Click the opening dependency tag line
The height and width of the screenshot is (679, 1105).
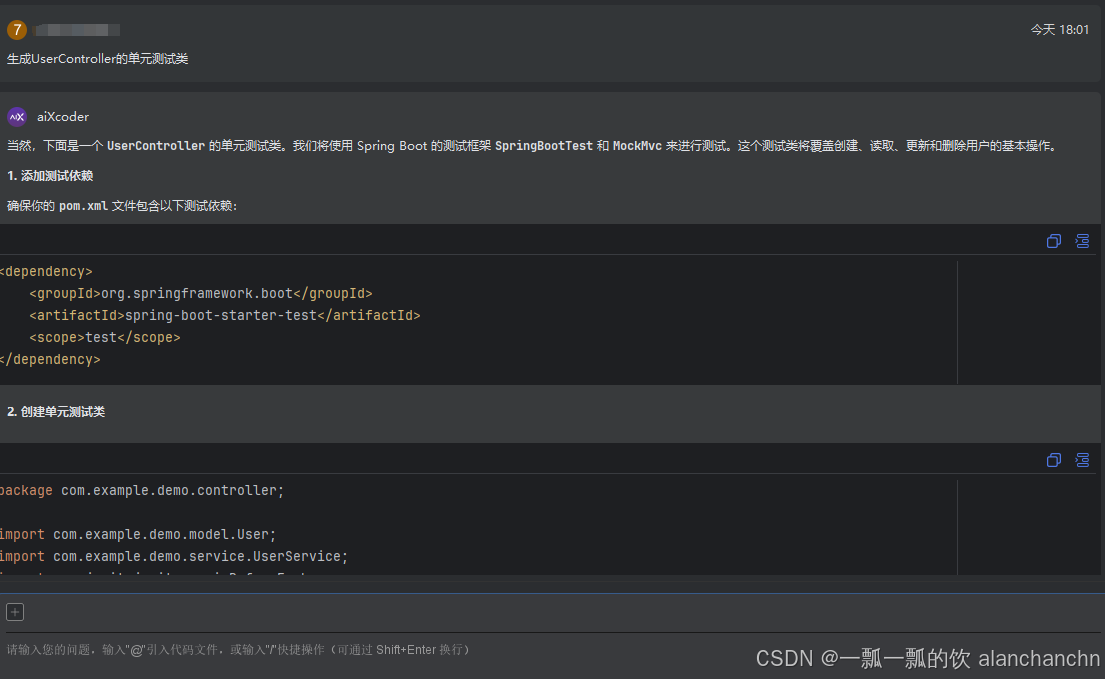tap(47, 272)
